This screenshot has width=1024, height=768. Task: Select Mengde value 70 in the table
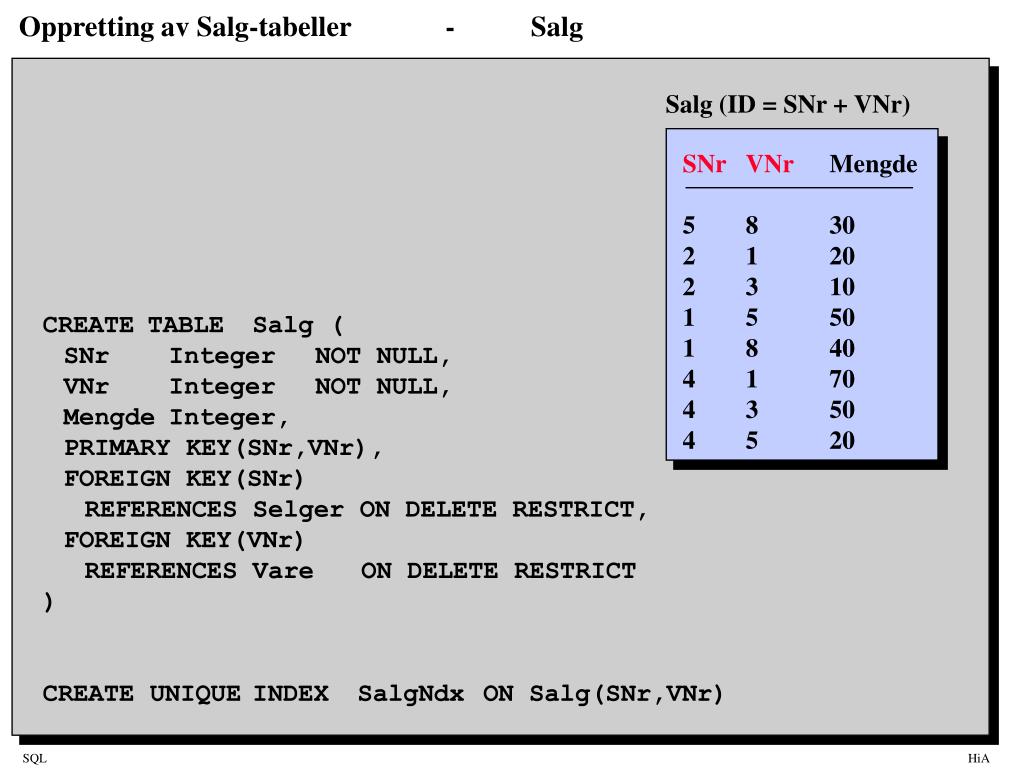click(842, 379)
